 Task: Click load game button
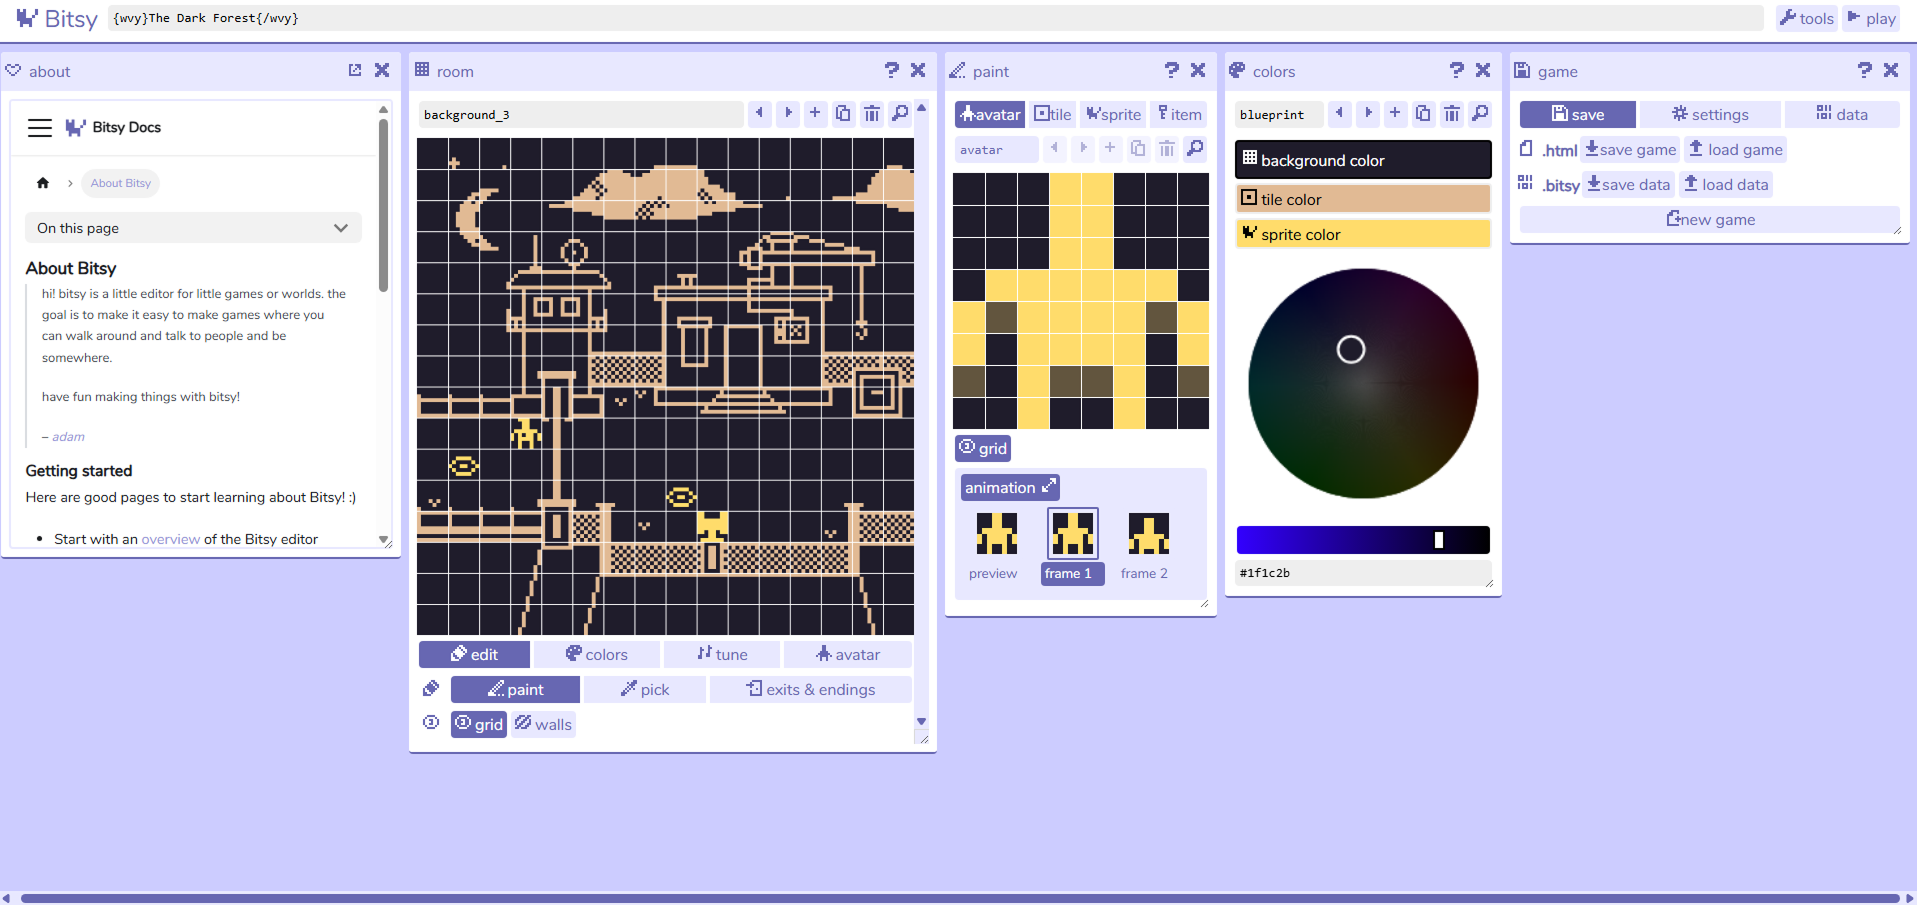pyautogui.click(x=1735, y=149)
